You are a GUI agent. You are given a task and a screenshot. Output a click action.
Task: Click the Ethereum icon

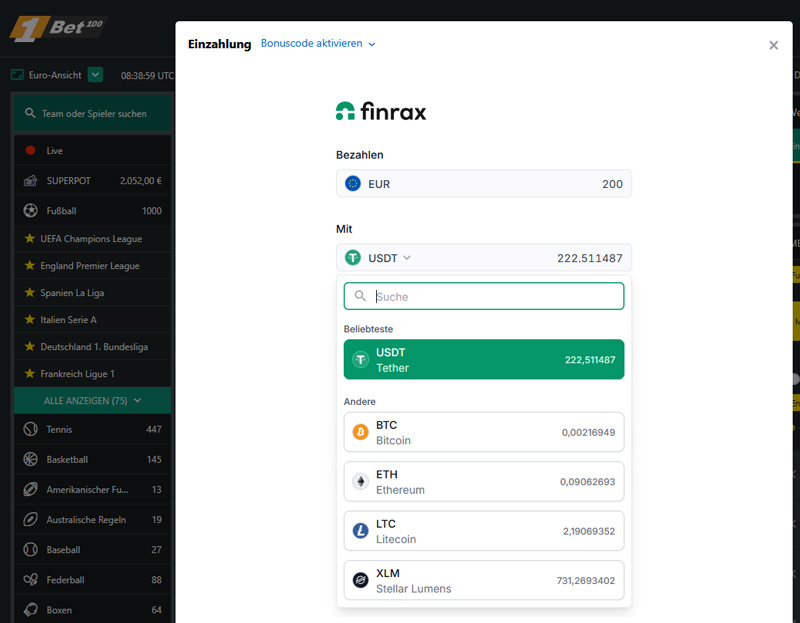pyautogui.click(x=360, y=482)
